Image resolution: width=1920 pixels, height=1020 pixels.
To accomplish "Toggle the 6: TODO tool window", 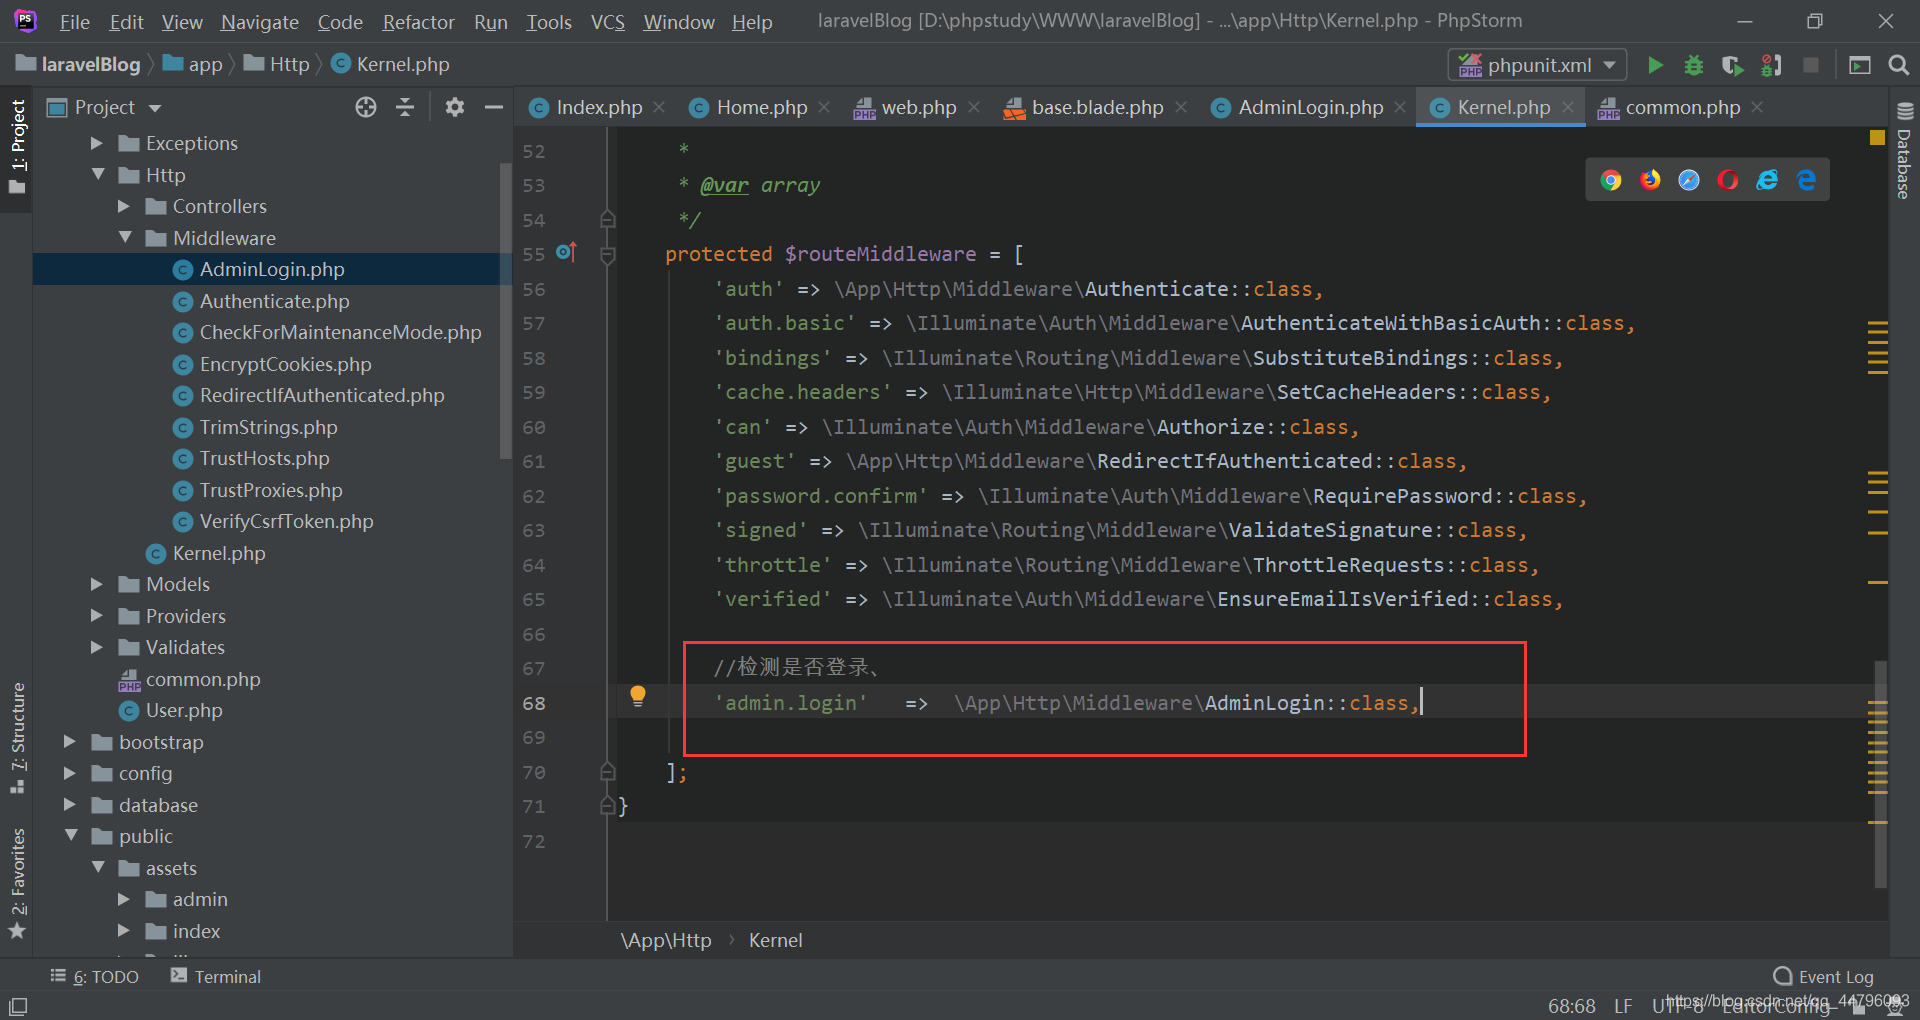I will (95, 977).
